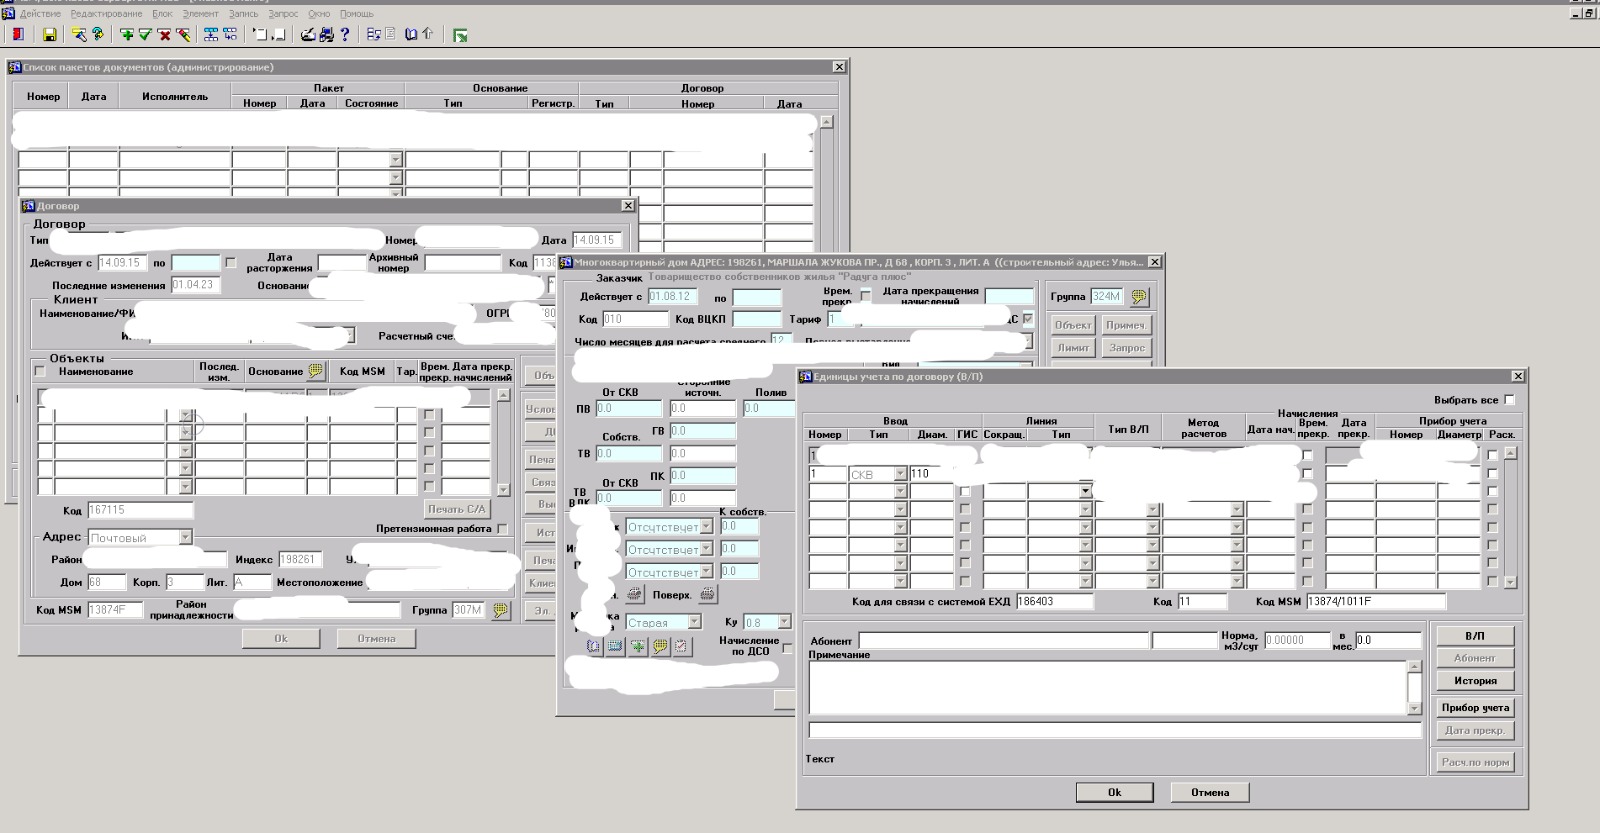
Task: Click the checklist icon below the Ку field
Action: pos(682,646)
